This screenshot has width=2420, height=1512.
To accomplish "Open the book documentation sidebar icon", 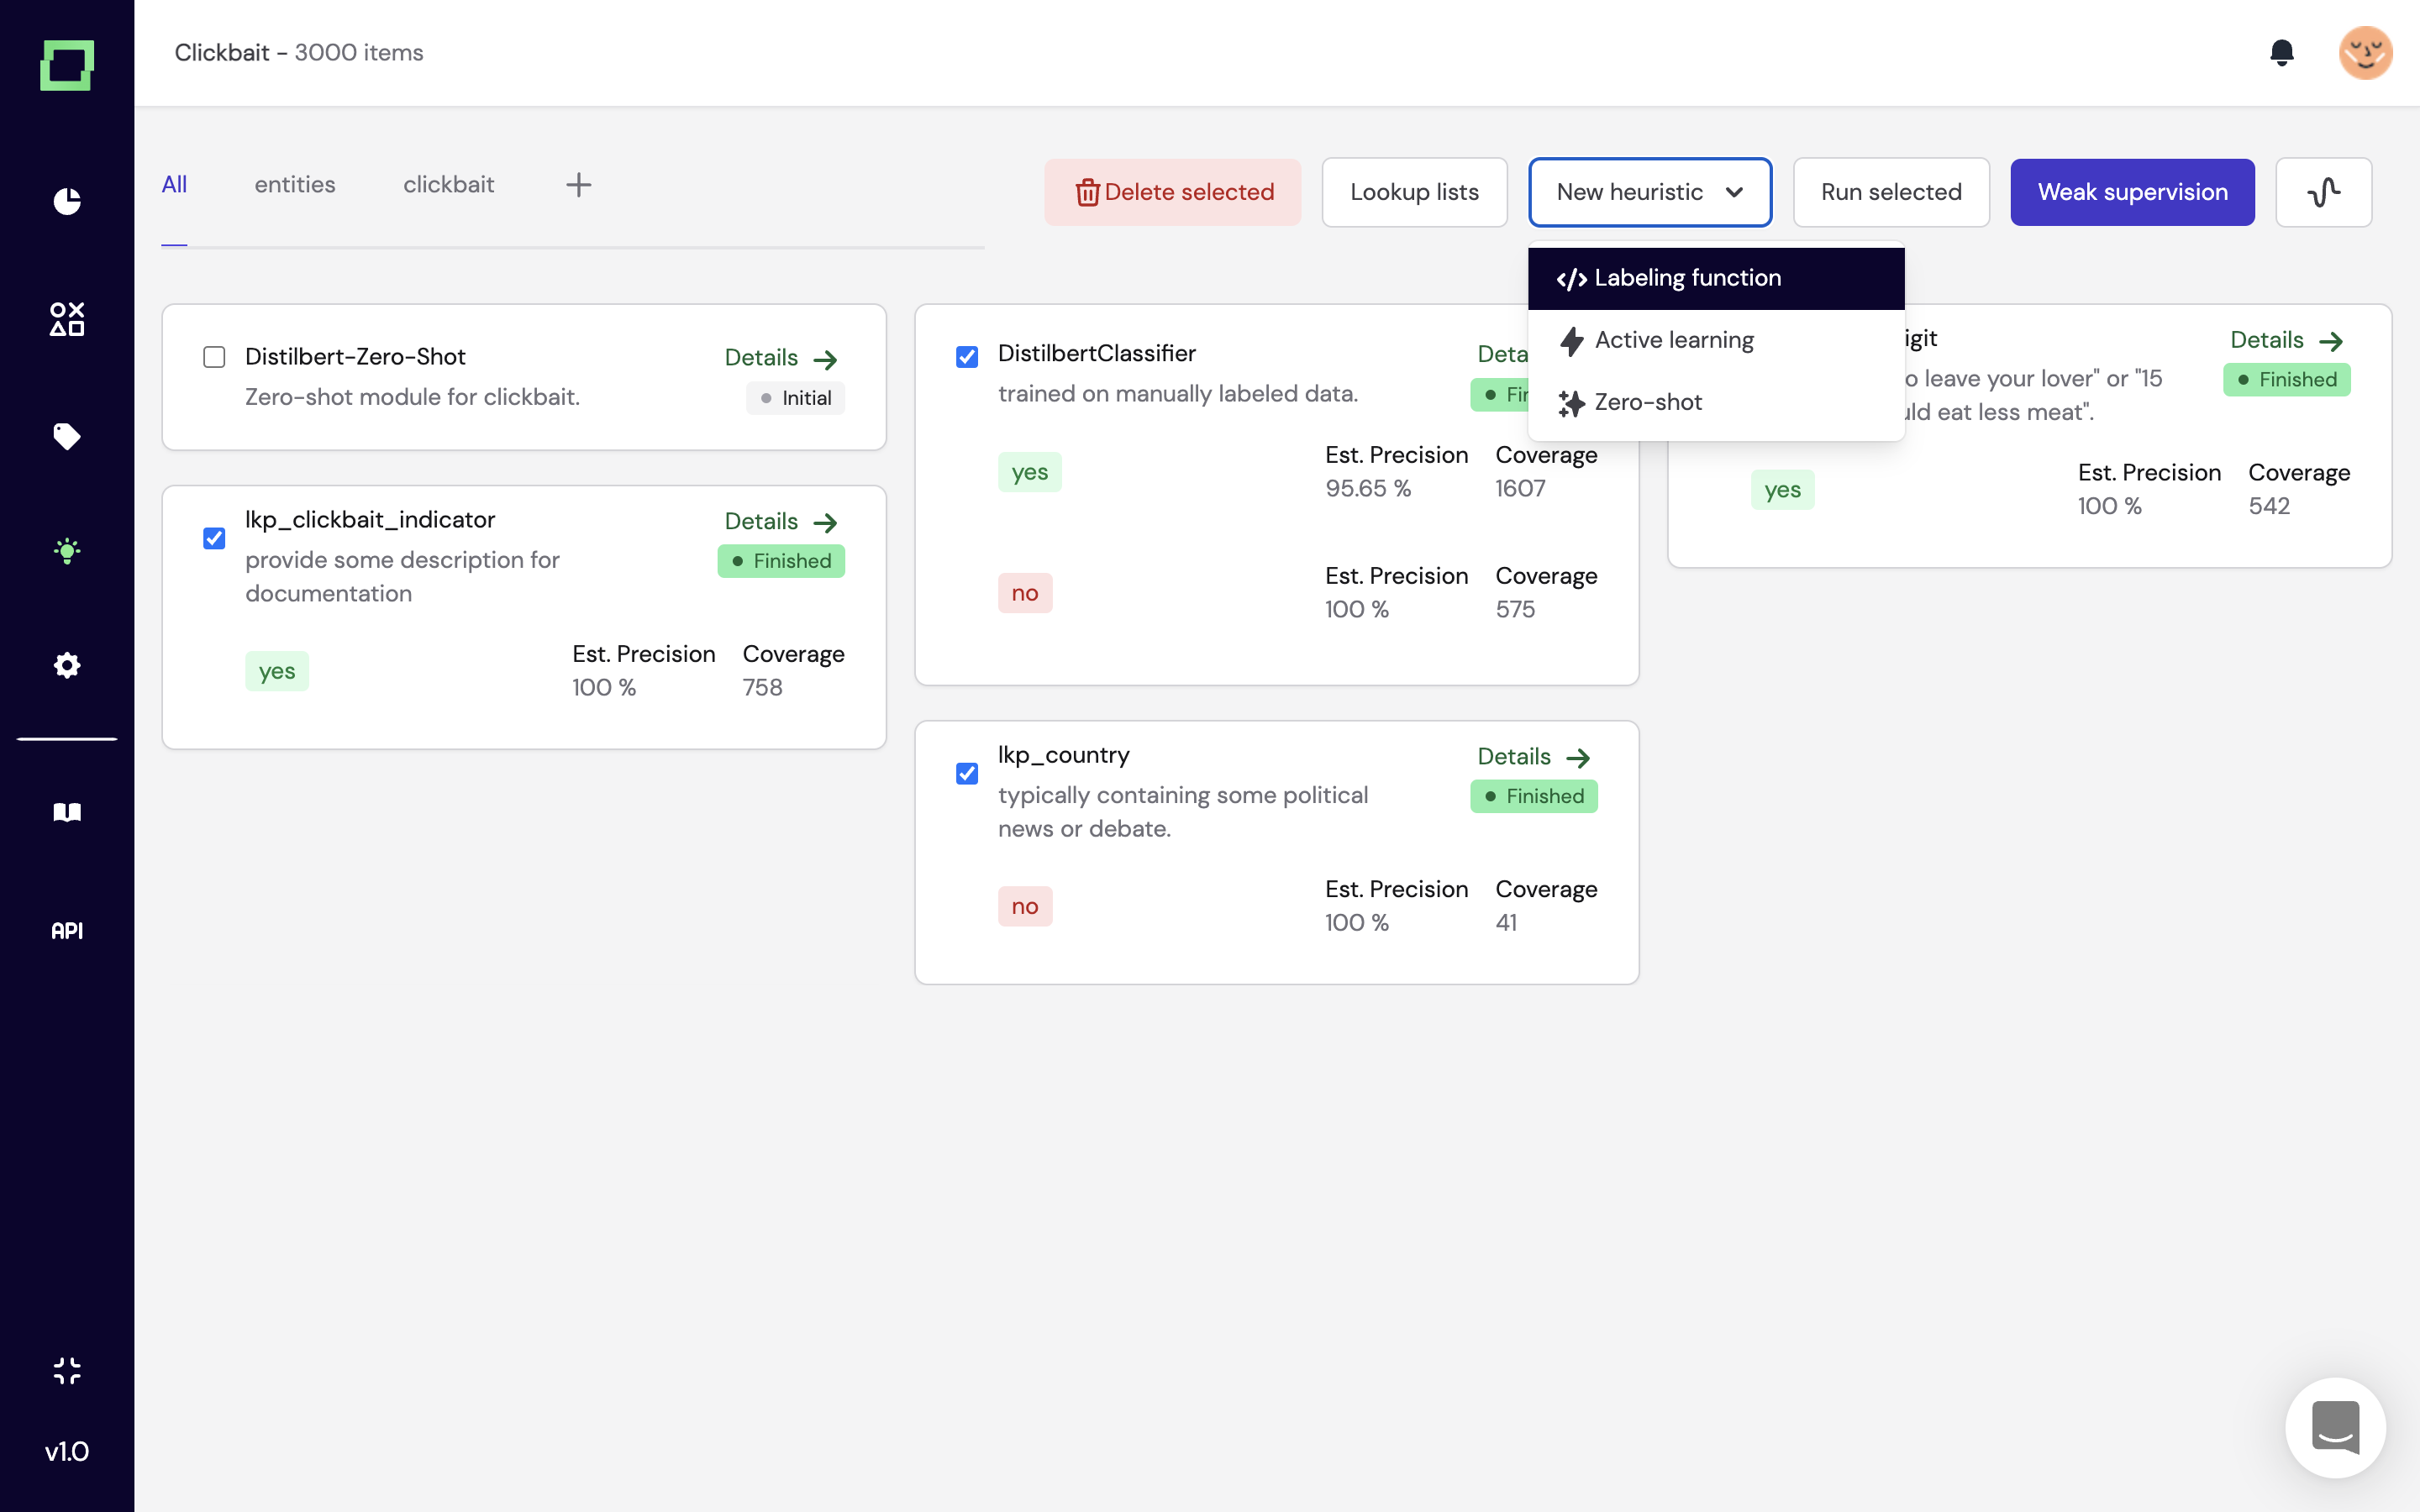I will [67, 812].
